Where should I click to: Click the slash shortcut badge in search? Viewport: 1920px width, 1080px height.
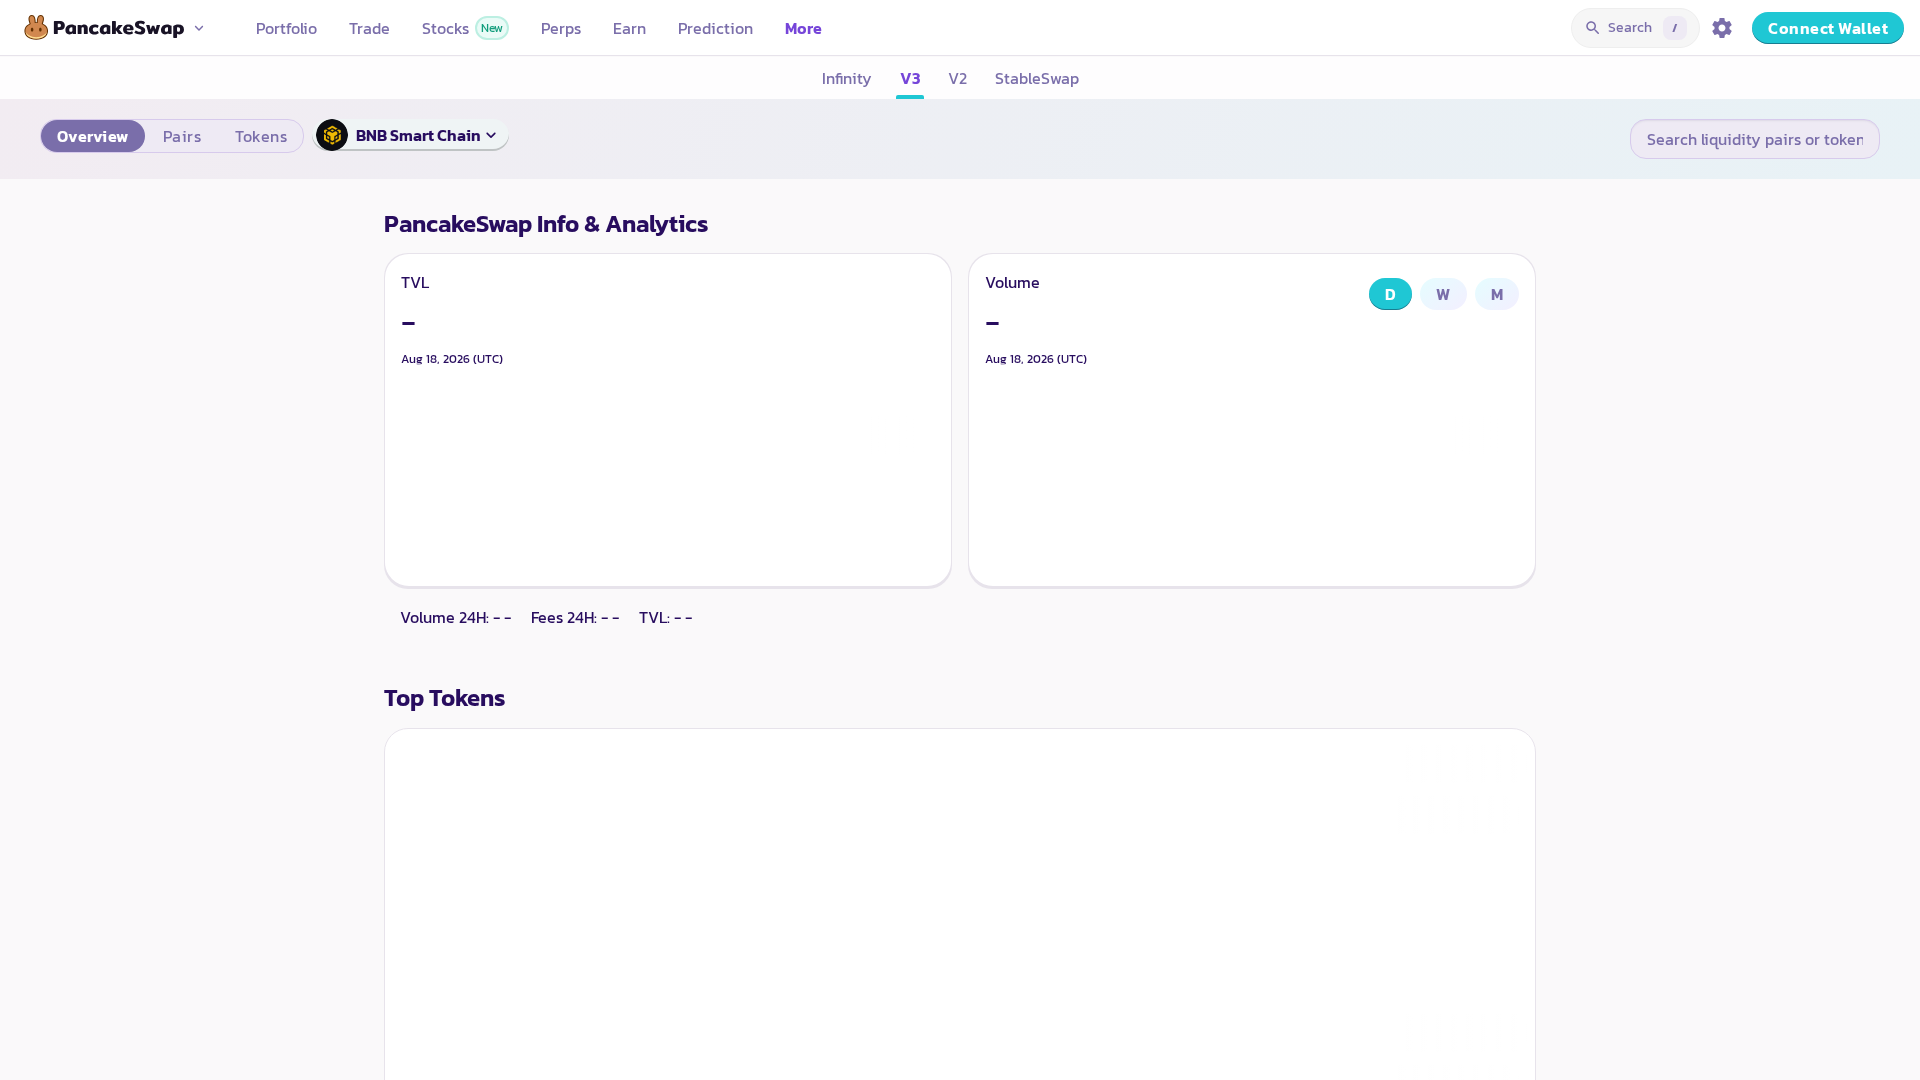coord(1674,28)
